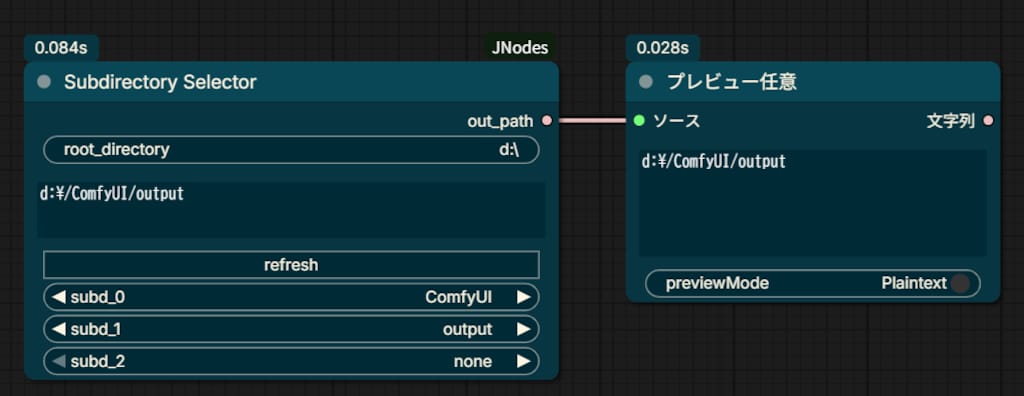Open the subd_1 output dropdown list
This screenshot has height=396, width=1024.
tap(291, 329)
